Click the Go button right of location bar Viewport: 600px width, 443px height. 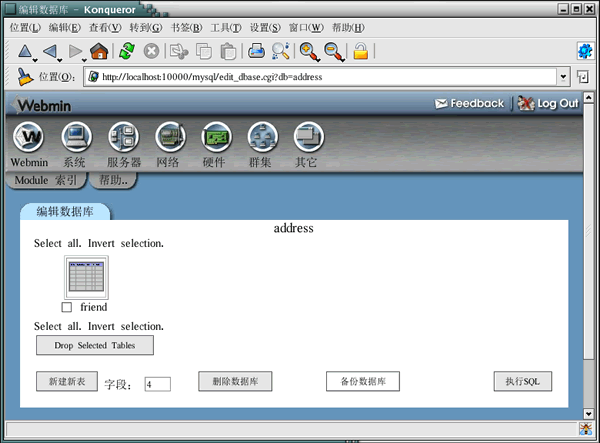[x=583, y=77]
